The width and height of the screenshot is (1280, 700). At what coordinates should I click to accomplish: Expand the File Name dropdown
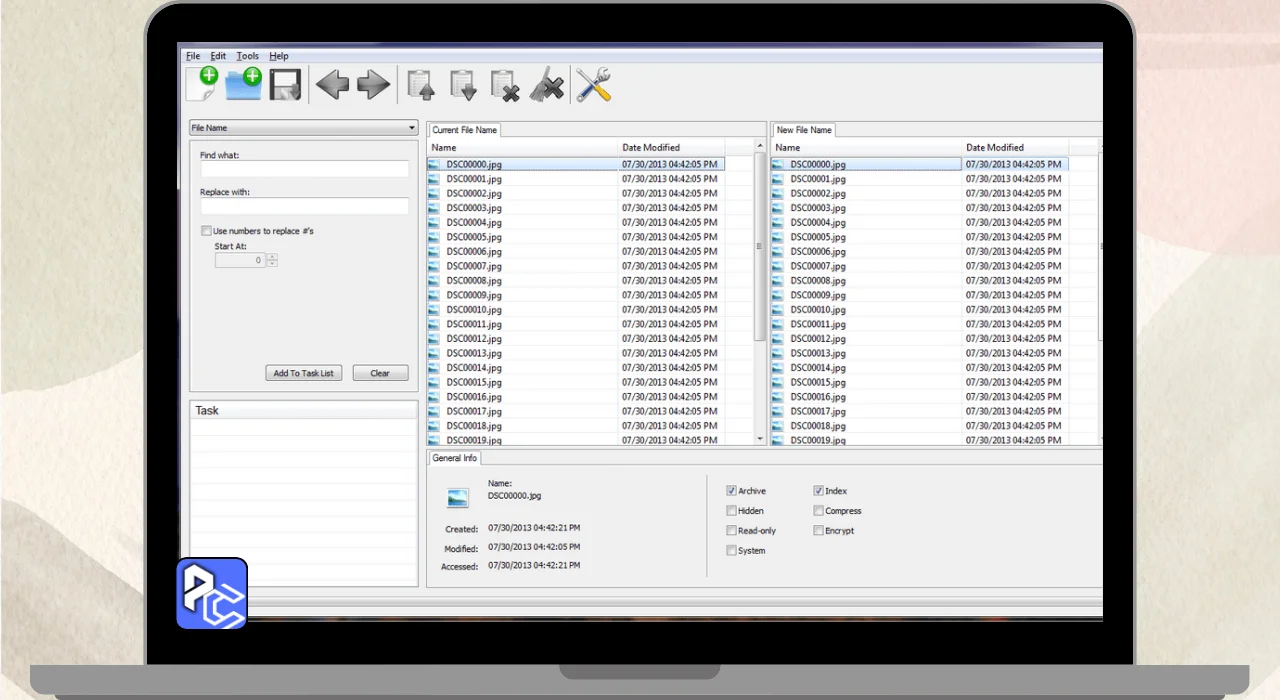coord(304,128)
